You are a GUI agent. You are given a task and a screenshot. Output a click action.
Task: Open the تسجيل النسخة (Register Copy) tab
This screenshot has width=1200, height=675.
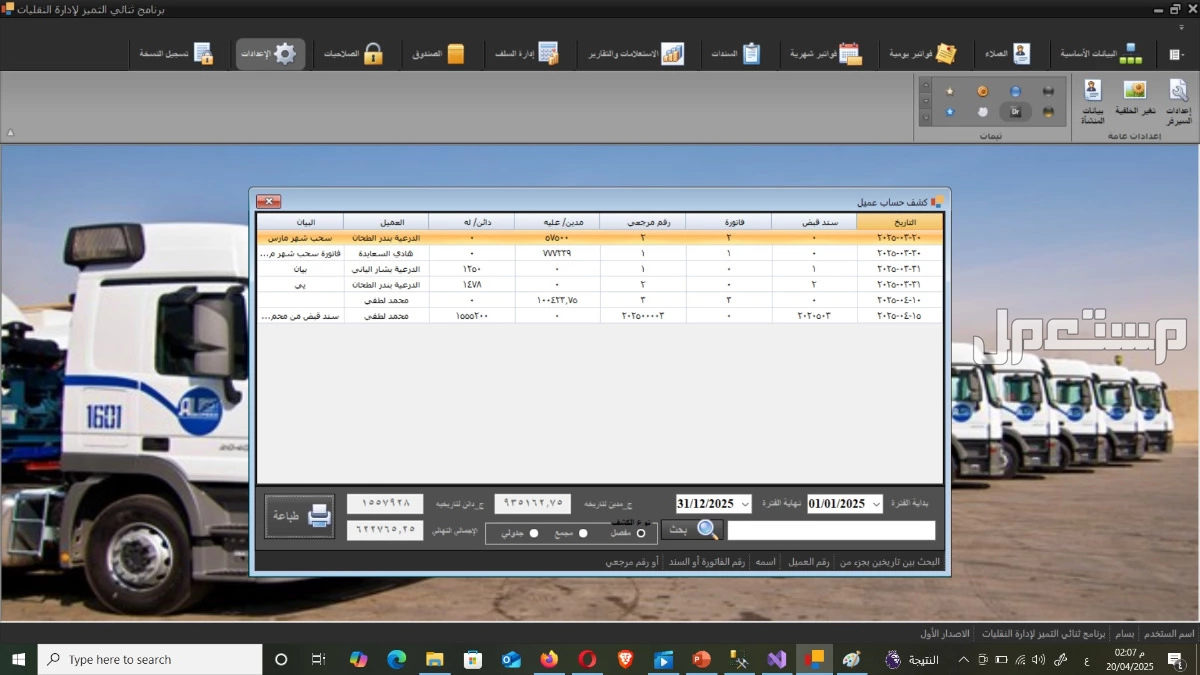(176, 54)
